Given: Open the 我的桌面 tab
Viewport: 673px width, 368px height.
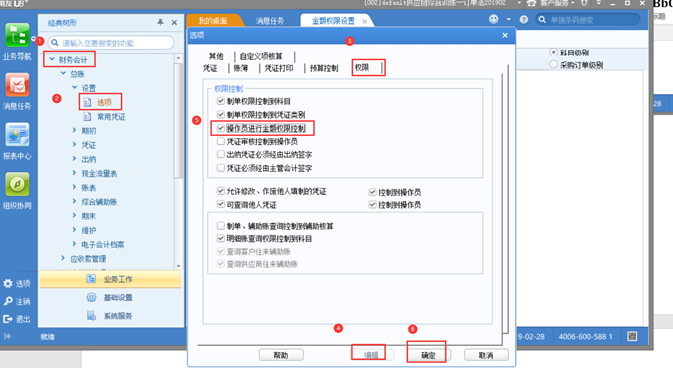Looking at the screenshot, I should coord(212,21).
